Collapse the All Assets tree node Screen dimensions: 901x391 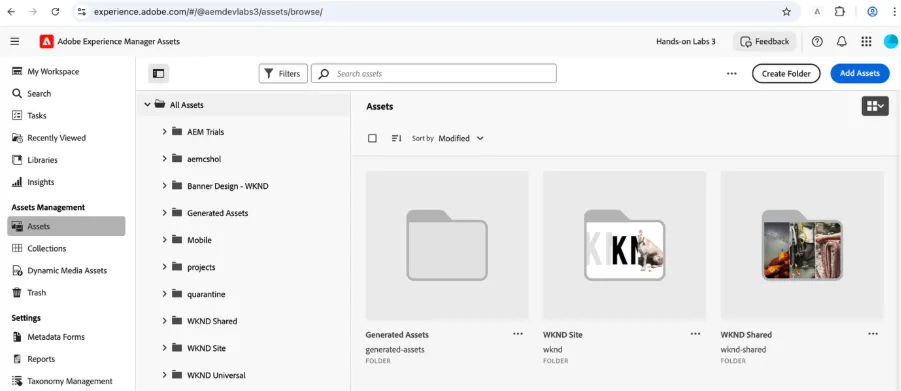pyautogui.click(x=147, y=105)
